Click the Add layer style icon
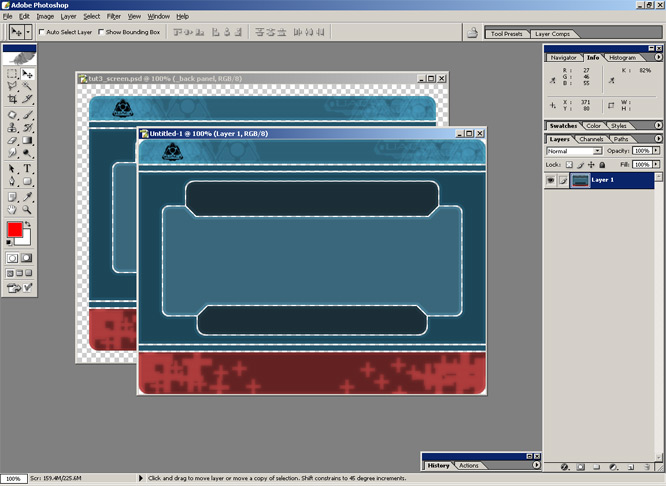Screen dimensions: 666x486 point(564,467)
